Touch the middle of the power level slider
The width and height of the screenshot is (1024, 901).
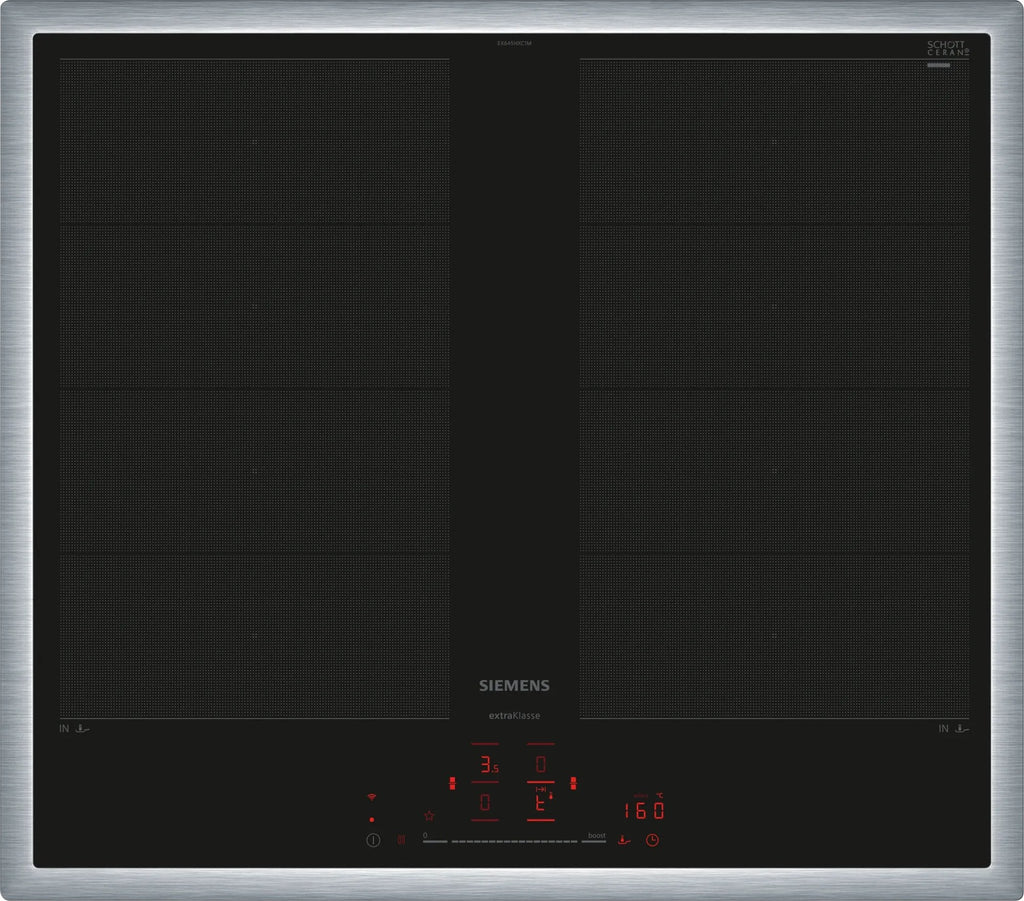(514, 841)
